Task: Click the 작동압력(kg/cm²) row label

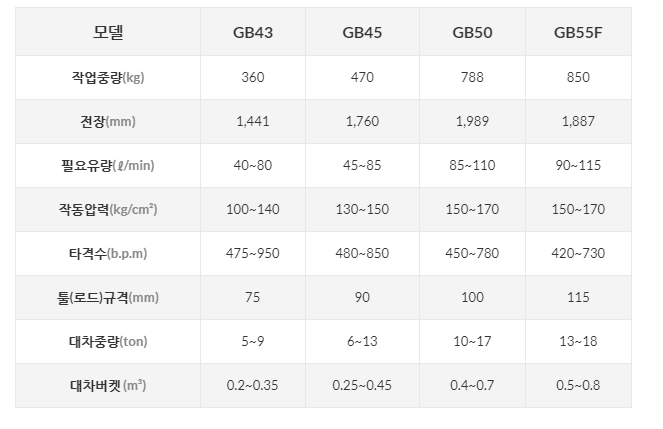Action: coord(108,209)
